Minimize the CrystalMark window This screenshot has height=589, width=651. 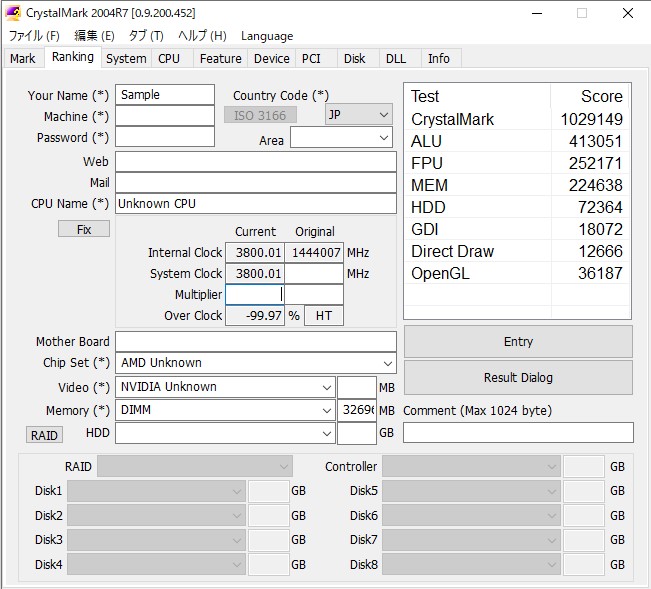point(537,13)
